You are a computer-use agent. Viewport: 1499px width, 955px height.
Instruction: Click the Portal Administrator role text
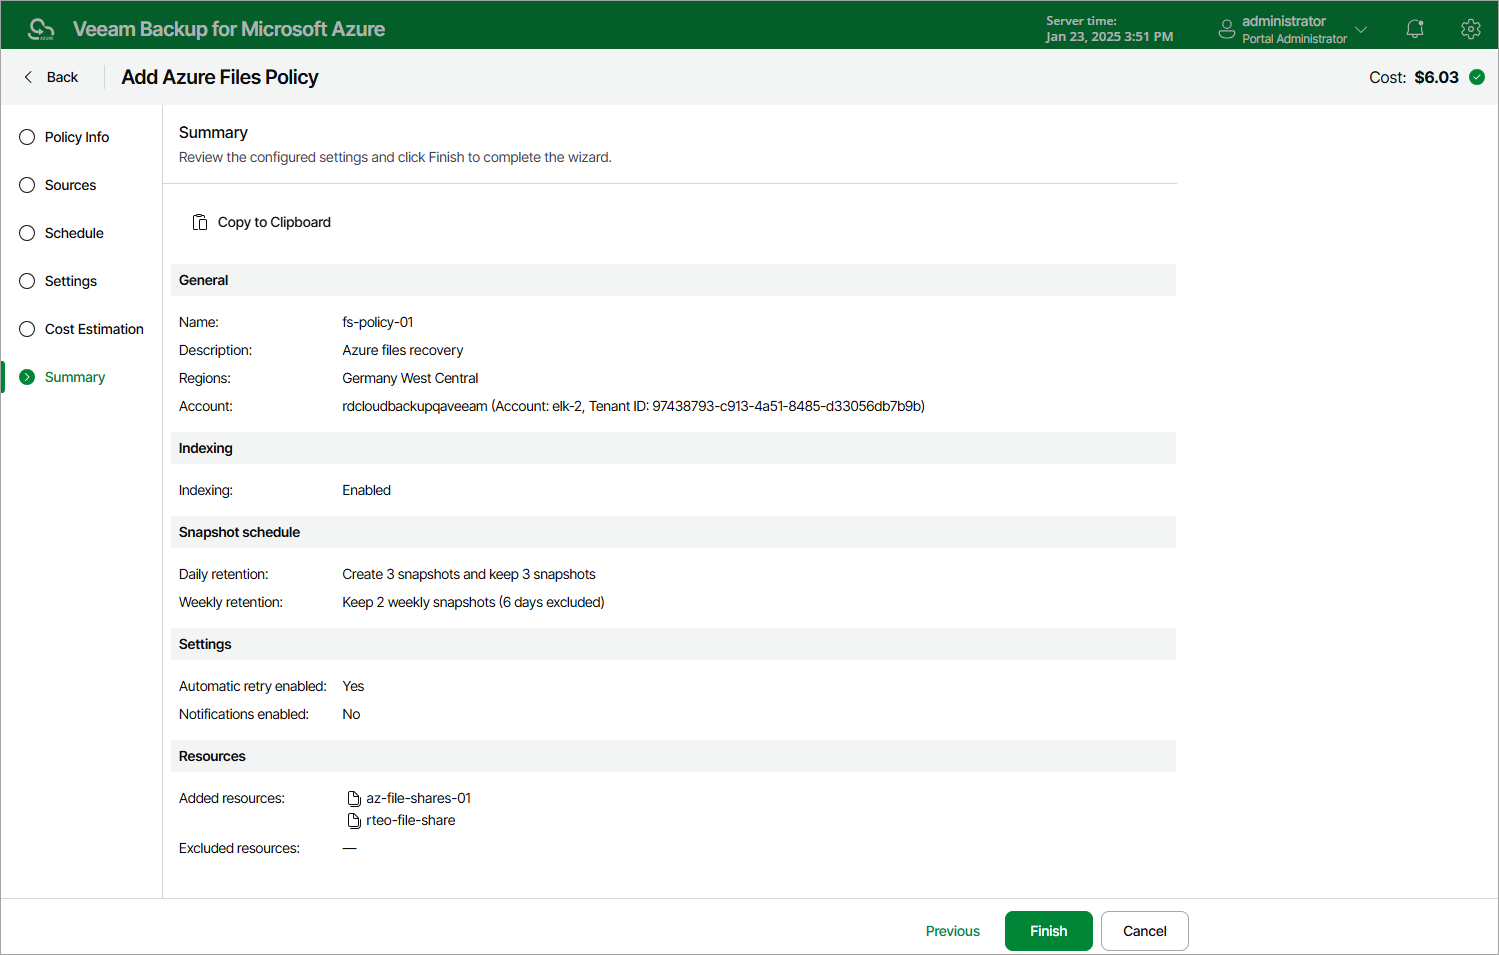(1295, 39)
